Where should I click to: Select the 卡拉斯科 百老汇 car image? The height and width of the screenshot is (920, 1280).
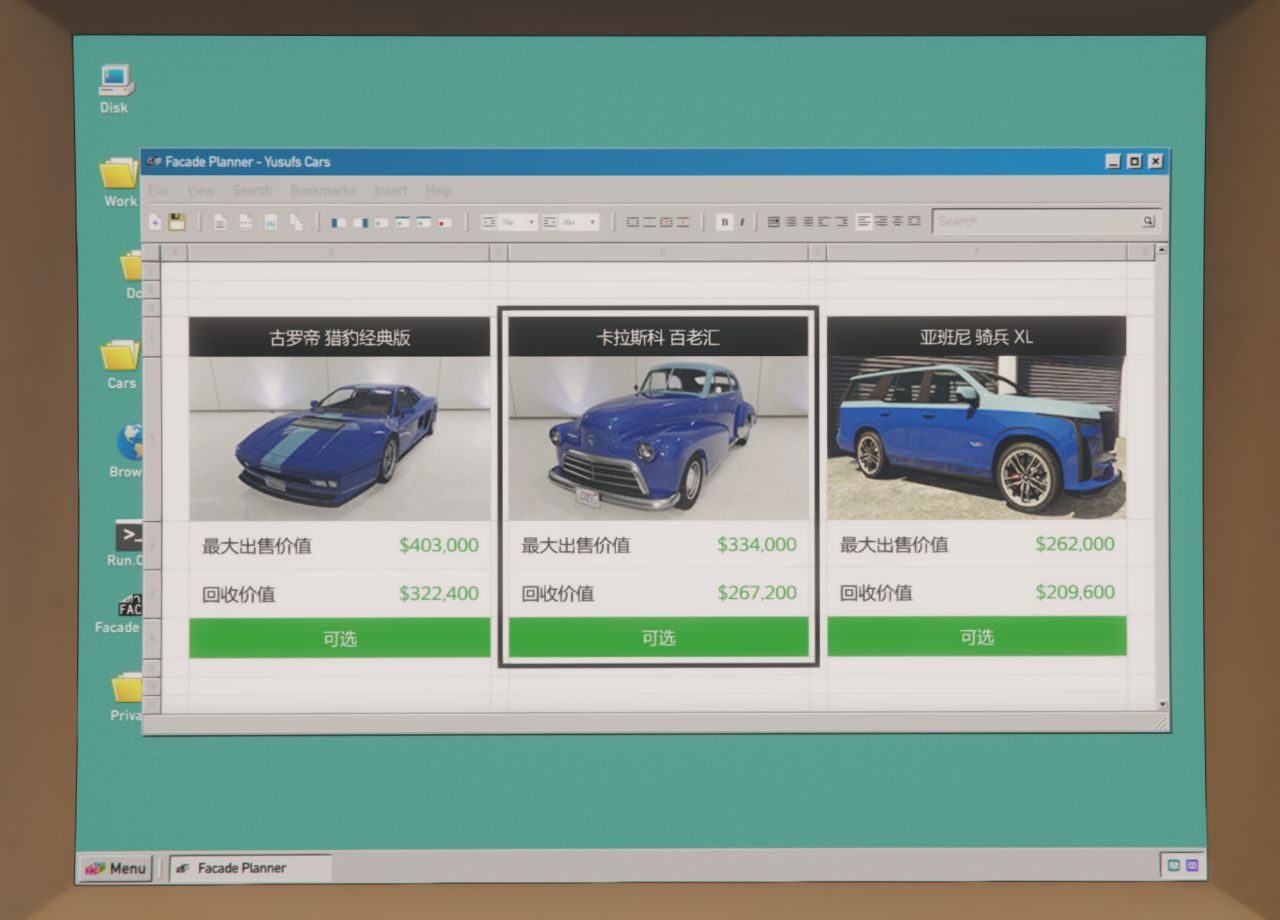pos(658,438)
